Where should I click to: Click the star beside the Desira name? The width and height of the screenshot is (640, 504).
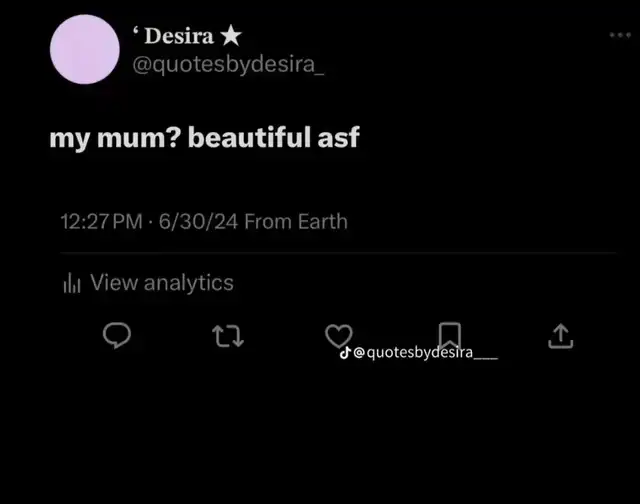pos(230,37)
